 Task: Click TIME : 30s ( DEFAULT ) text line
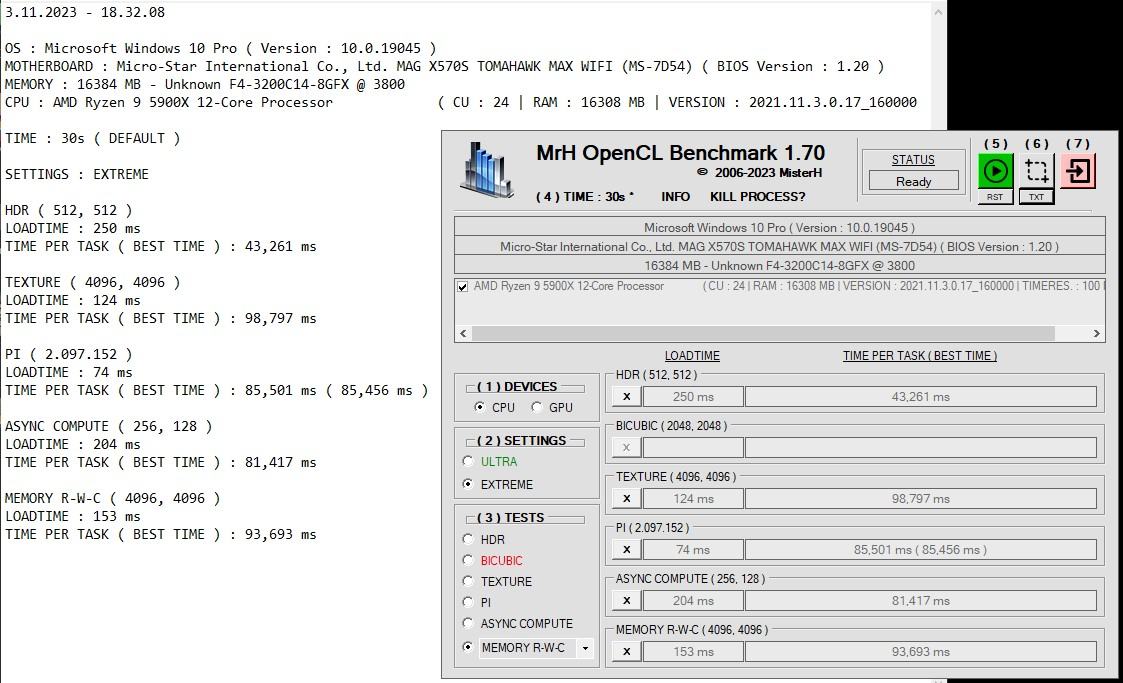(x=92, y=138)
